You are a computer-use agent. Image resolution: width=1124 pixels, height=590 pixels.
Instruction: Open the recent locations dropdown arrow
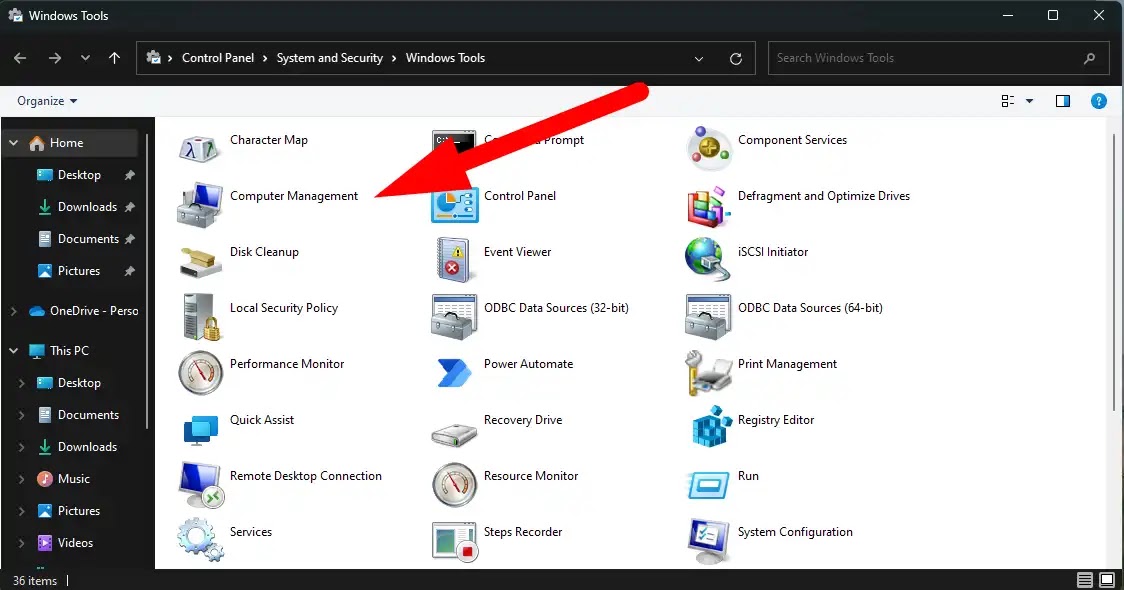point(85,58)
